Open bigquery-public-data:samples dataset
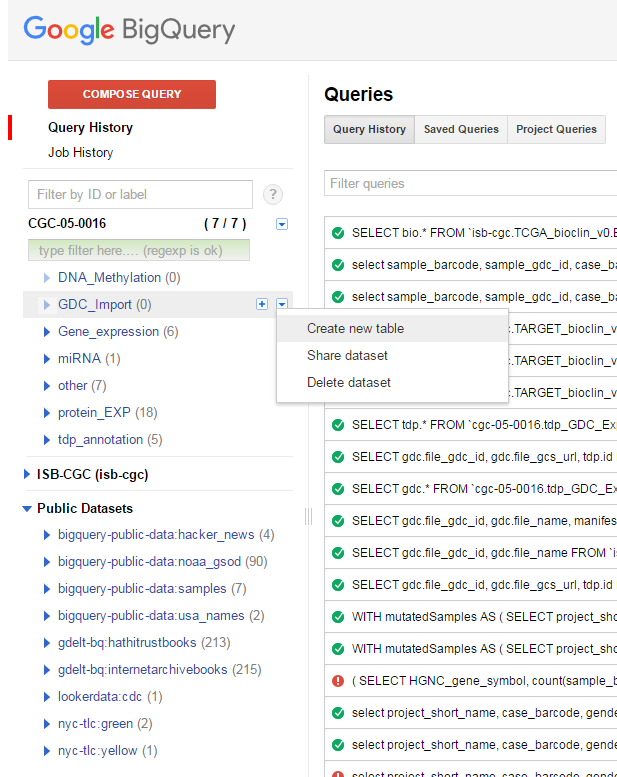Image resolution: width=617 pixels, height=777 pixels. [142, 589]
